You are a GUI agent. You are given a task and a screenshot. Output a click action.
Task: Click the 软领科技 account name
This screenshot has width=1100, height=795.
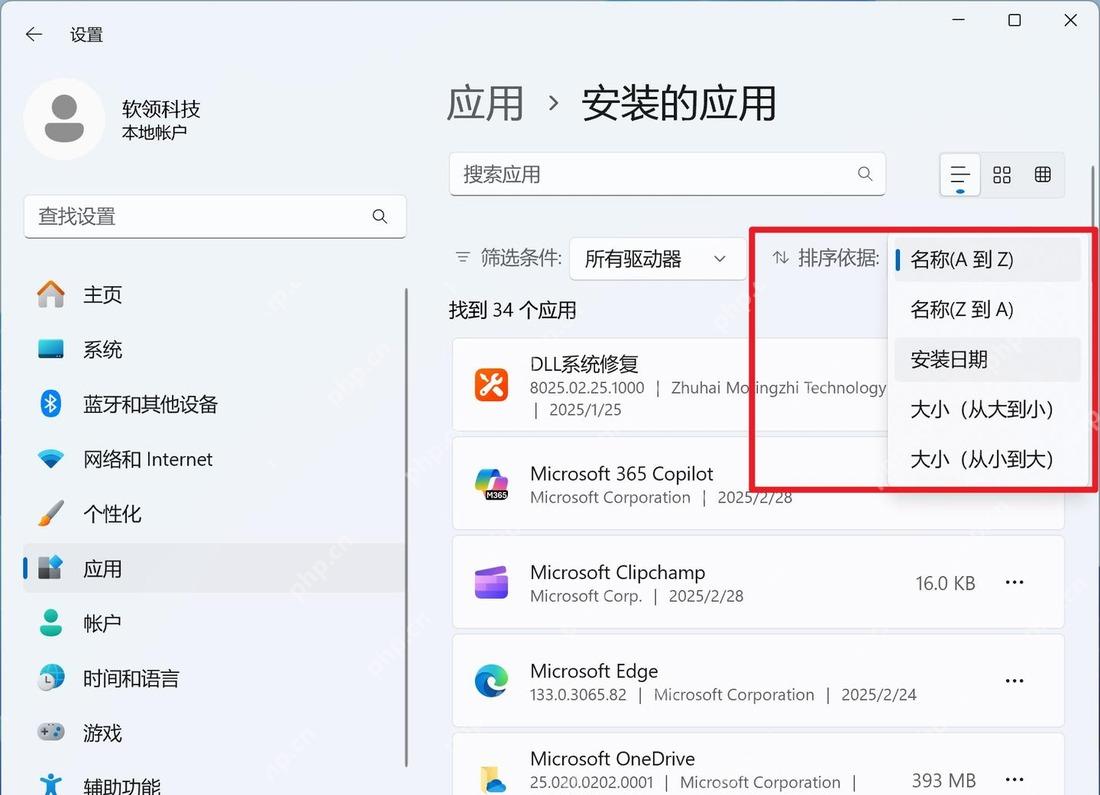[x=161, y=109]
